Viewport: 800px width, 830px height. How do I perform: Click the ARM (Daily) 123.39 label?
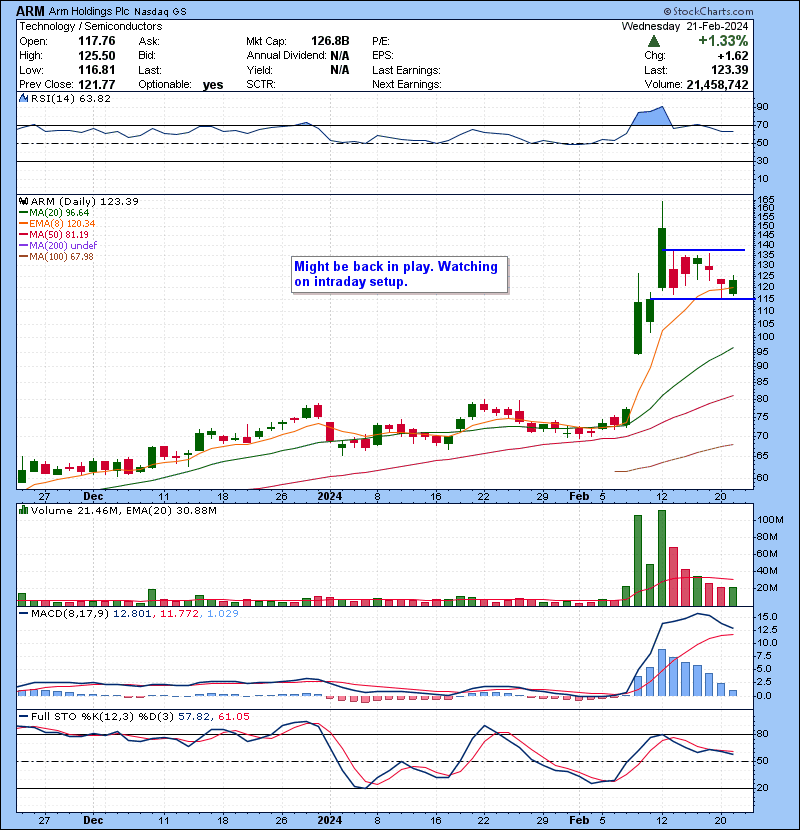(x=85, y=202)
